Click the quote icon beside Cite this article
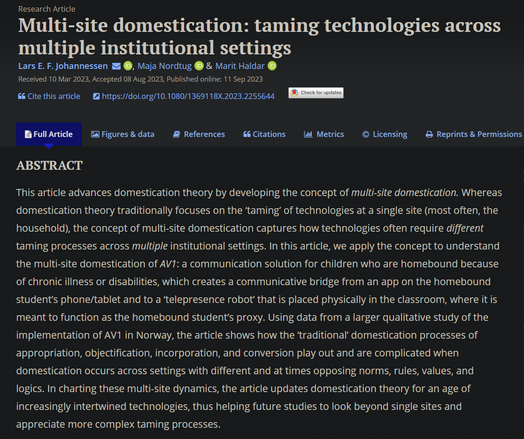This screenshot has height=439, width=524. (21, 96)
